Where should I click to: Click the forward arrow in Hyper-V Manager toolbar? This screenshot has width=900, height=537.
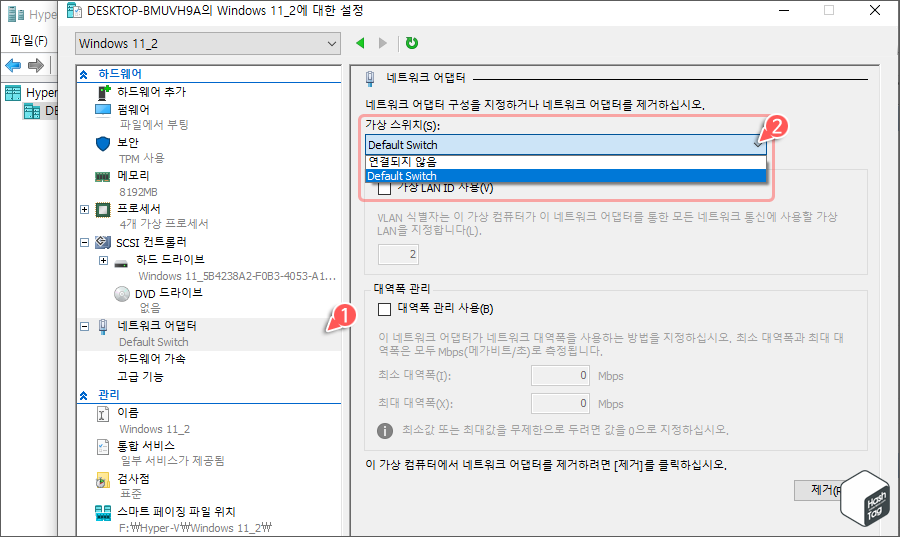36,65
